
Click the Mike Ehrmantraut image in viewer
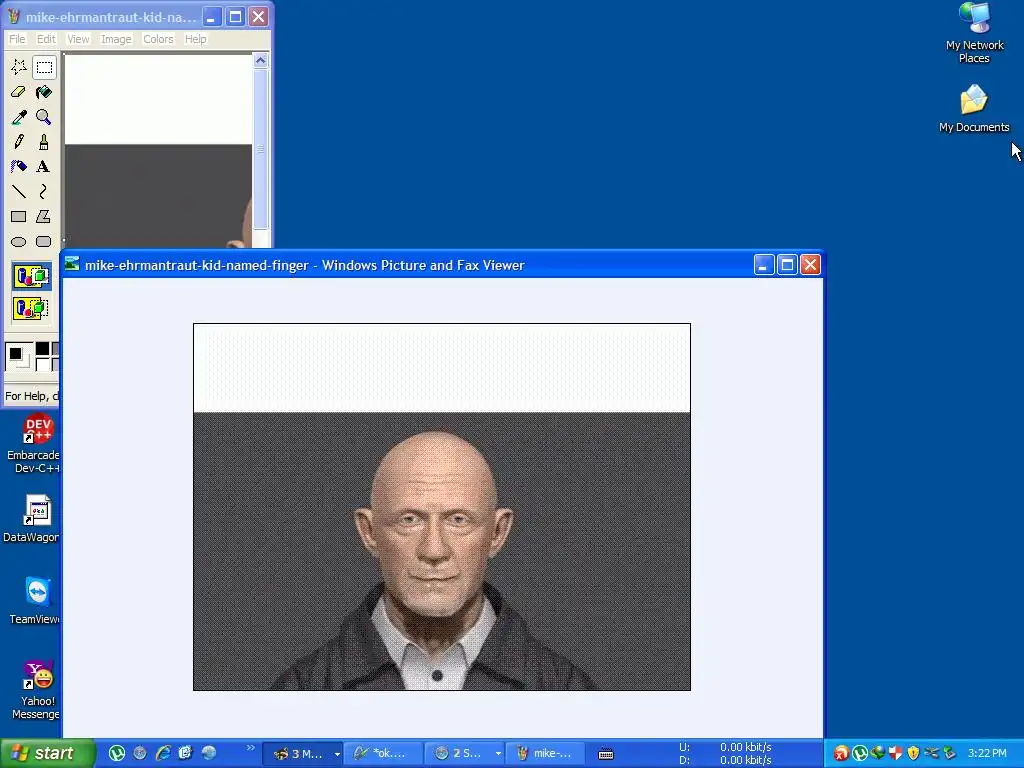(x=442, y=507)
